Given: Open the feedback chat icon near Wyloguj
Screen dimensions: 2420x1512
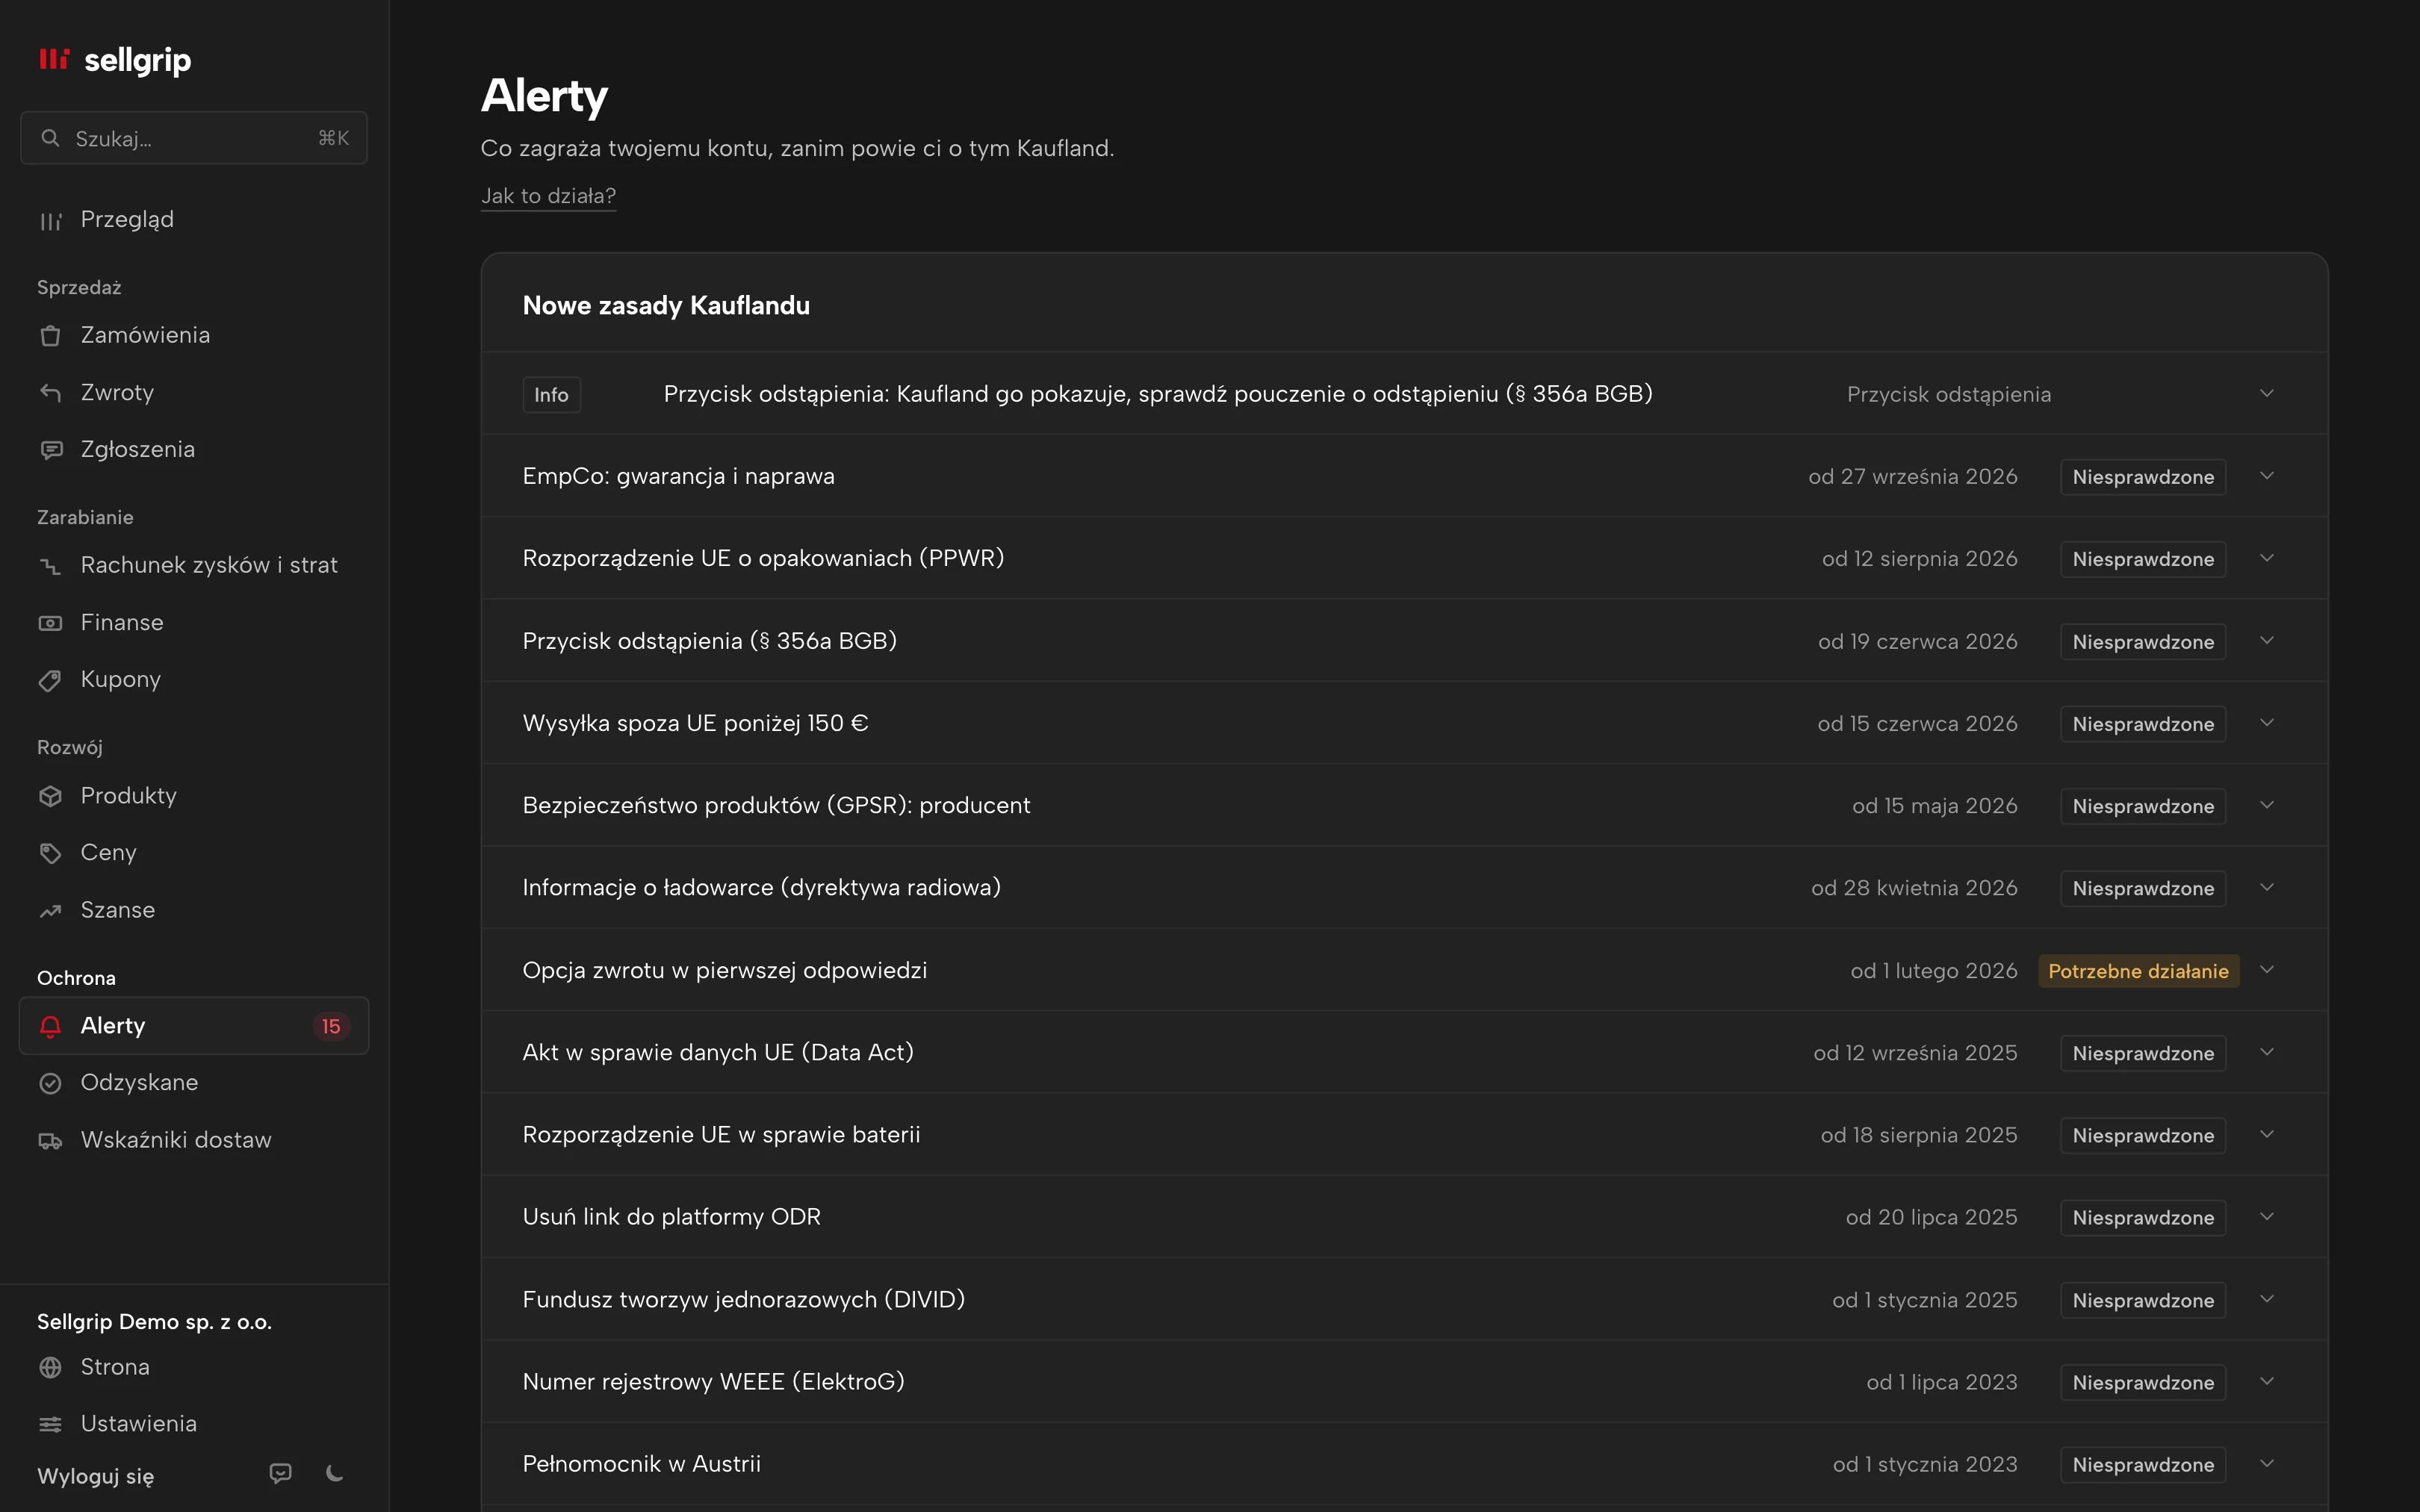Looking at the screenshot, I should [x=281, y=1473].
